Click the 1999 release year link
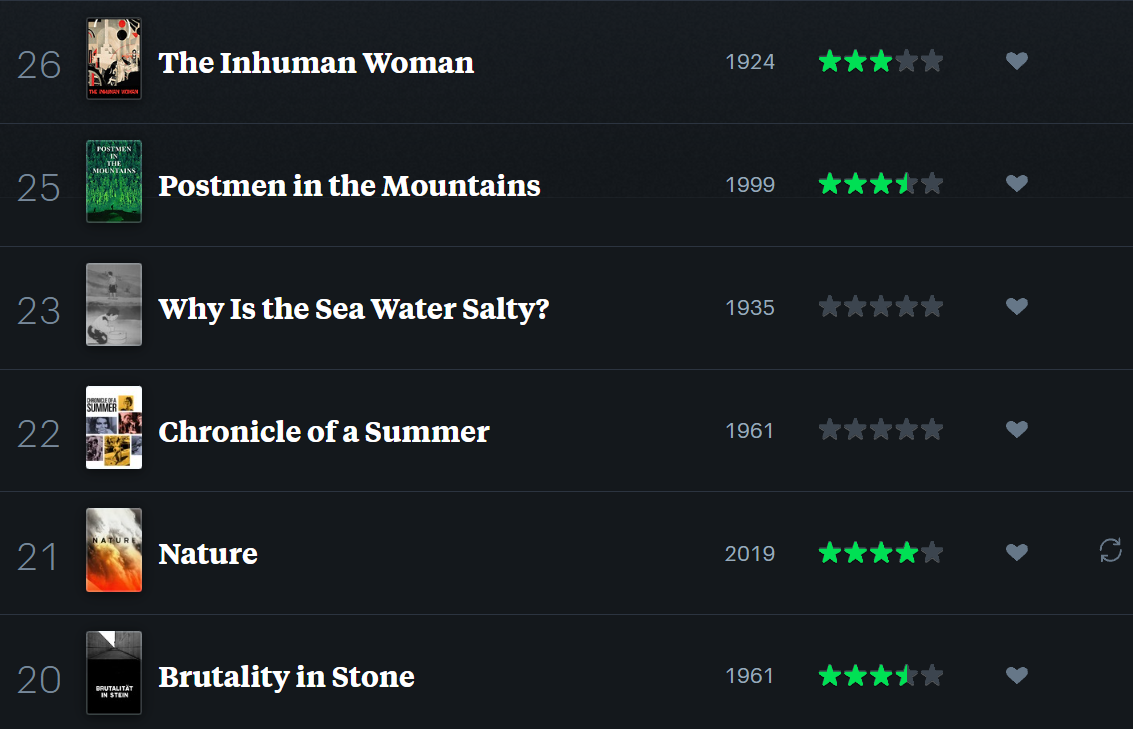Image resolution: width=1133 pixels, height=729 pixels. coord(750,185)
